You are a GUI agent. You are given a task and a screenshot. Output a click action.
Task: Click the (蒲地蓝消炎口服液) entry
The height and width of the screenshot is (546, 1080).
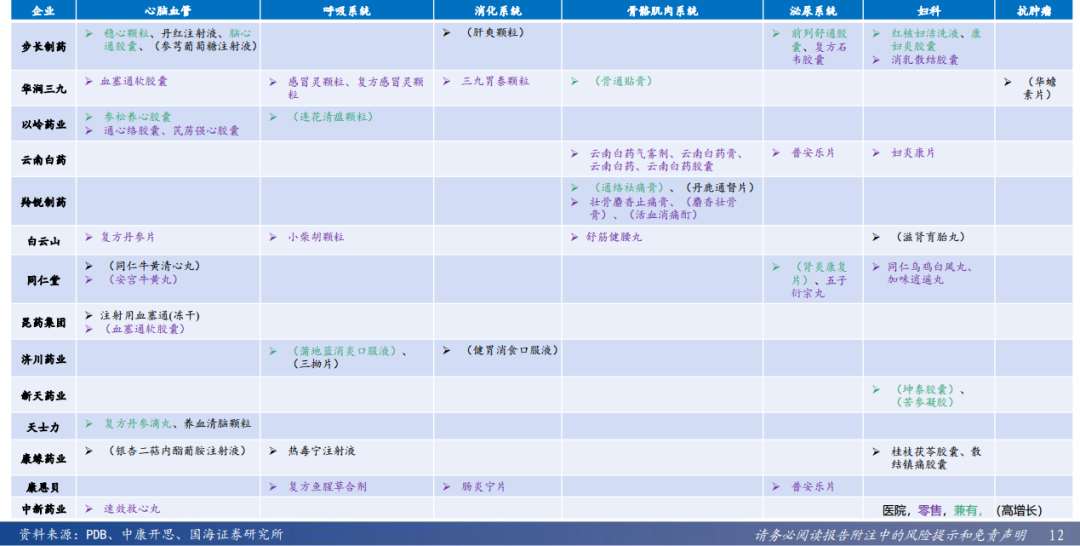tap(344, 351)
